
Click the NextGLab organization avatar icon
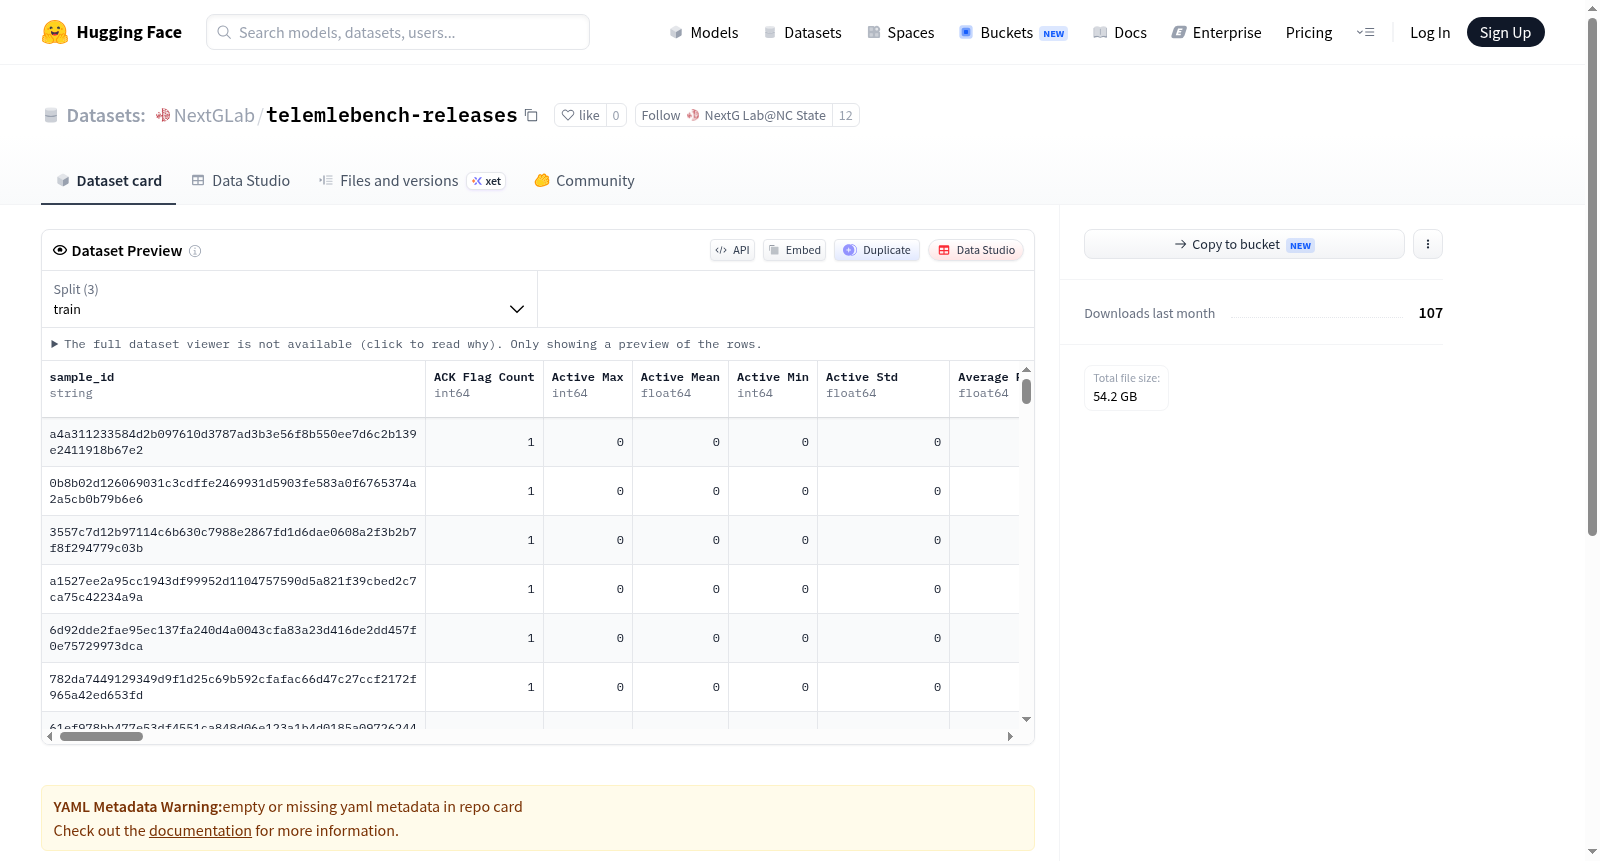(163, 116)
